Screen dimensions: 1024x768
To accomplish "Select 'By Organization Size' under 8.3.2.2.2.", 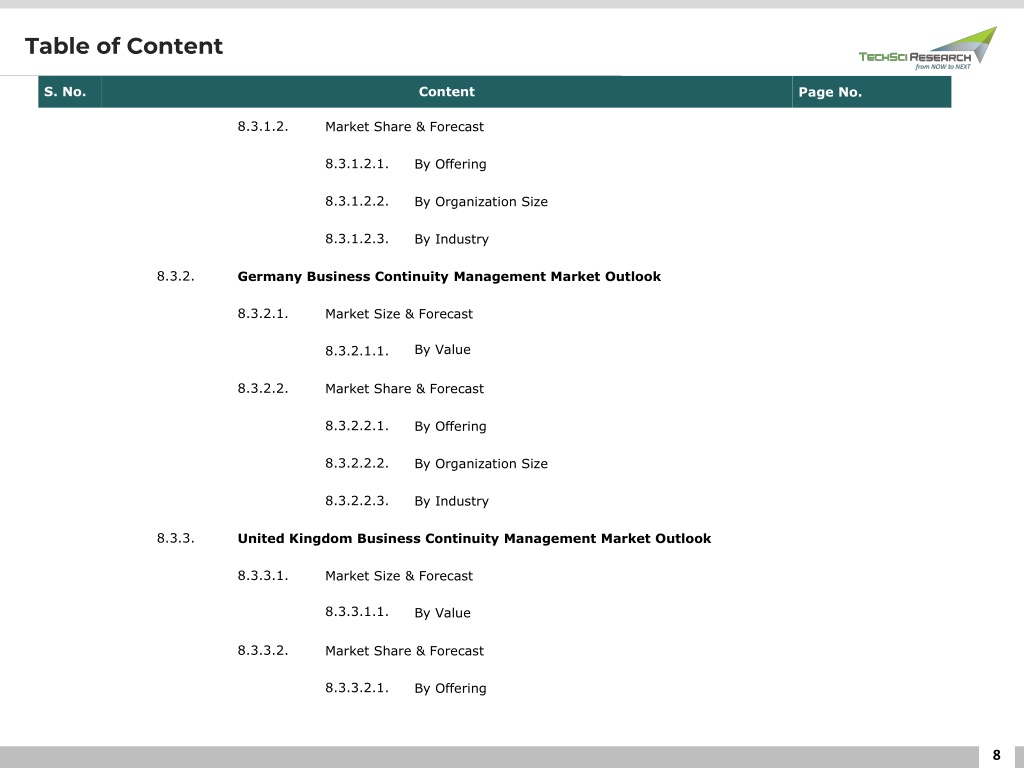I will point(481,464).
